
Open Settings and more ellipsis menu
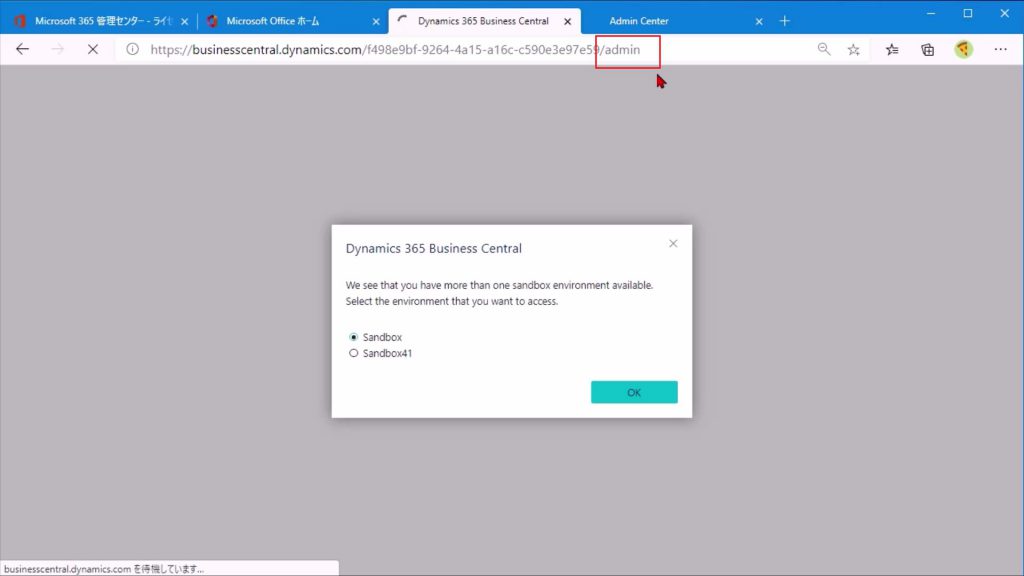tap(1000, 49)
